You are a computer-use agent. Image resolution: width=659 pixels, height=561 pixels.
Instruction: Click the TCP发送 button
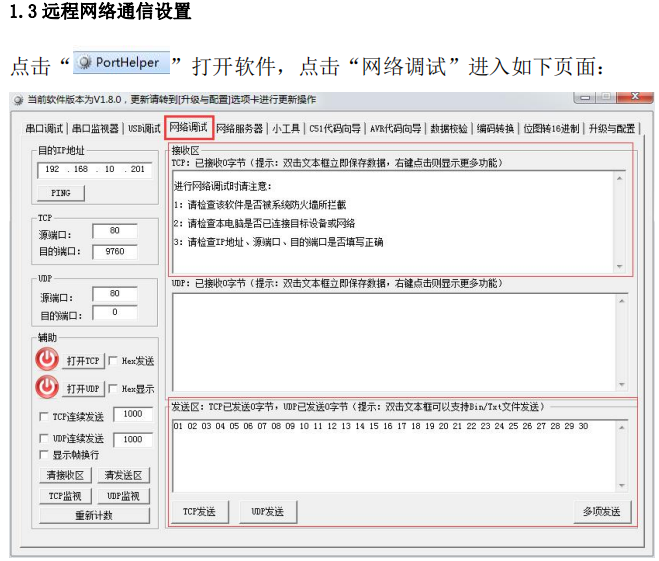coord(199,511)
